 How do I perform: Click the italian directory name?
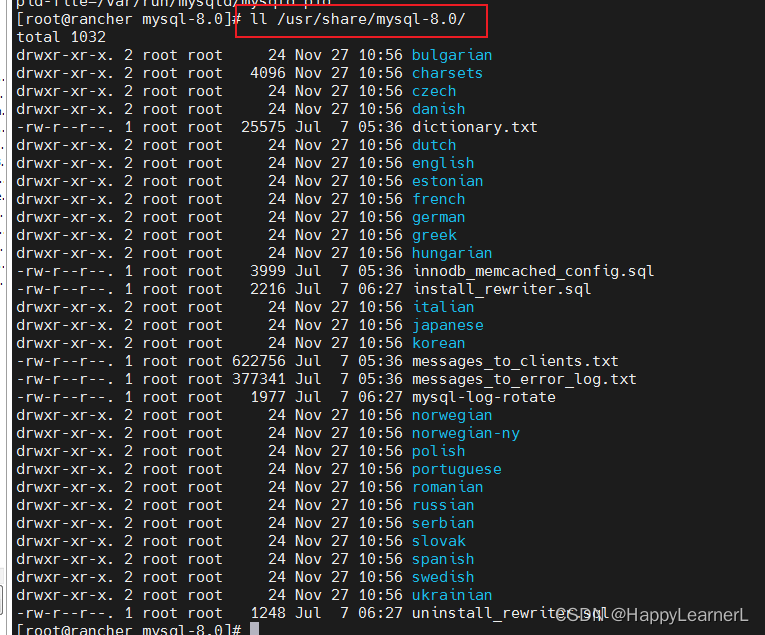point(443,307)
